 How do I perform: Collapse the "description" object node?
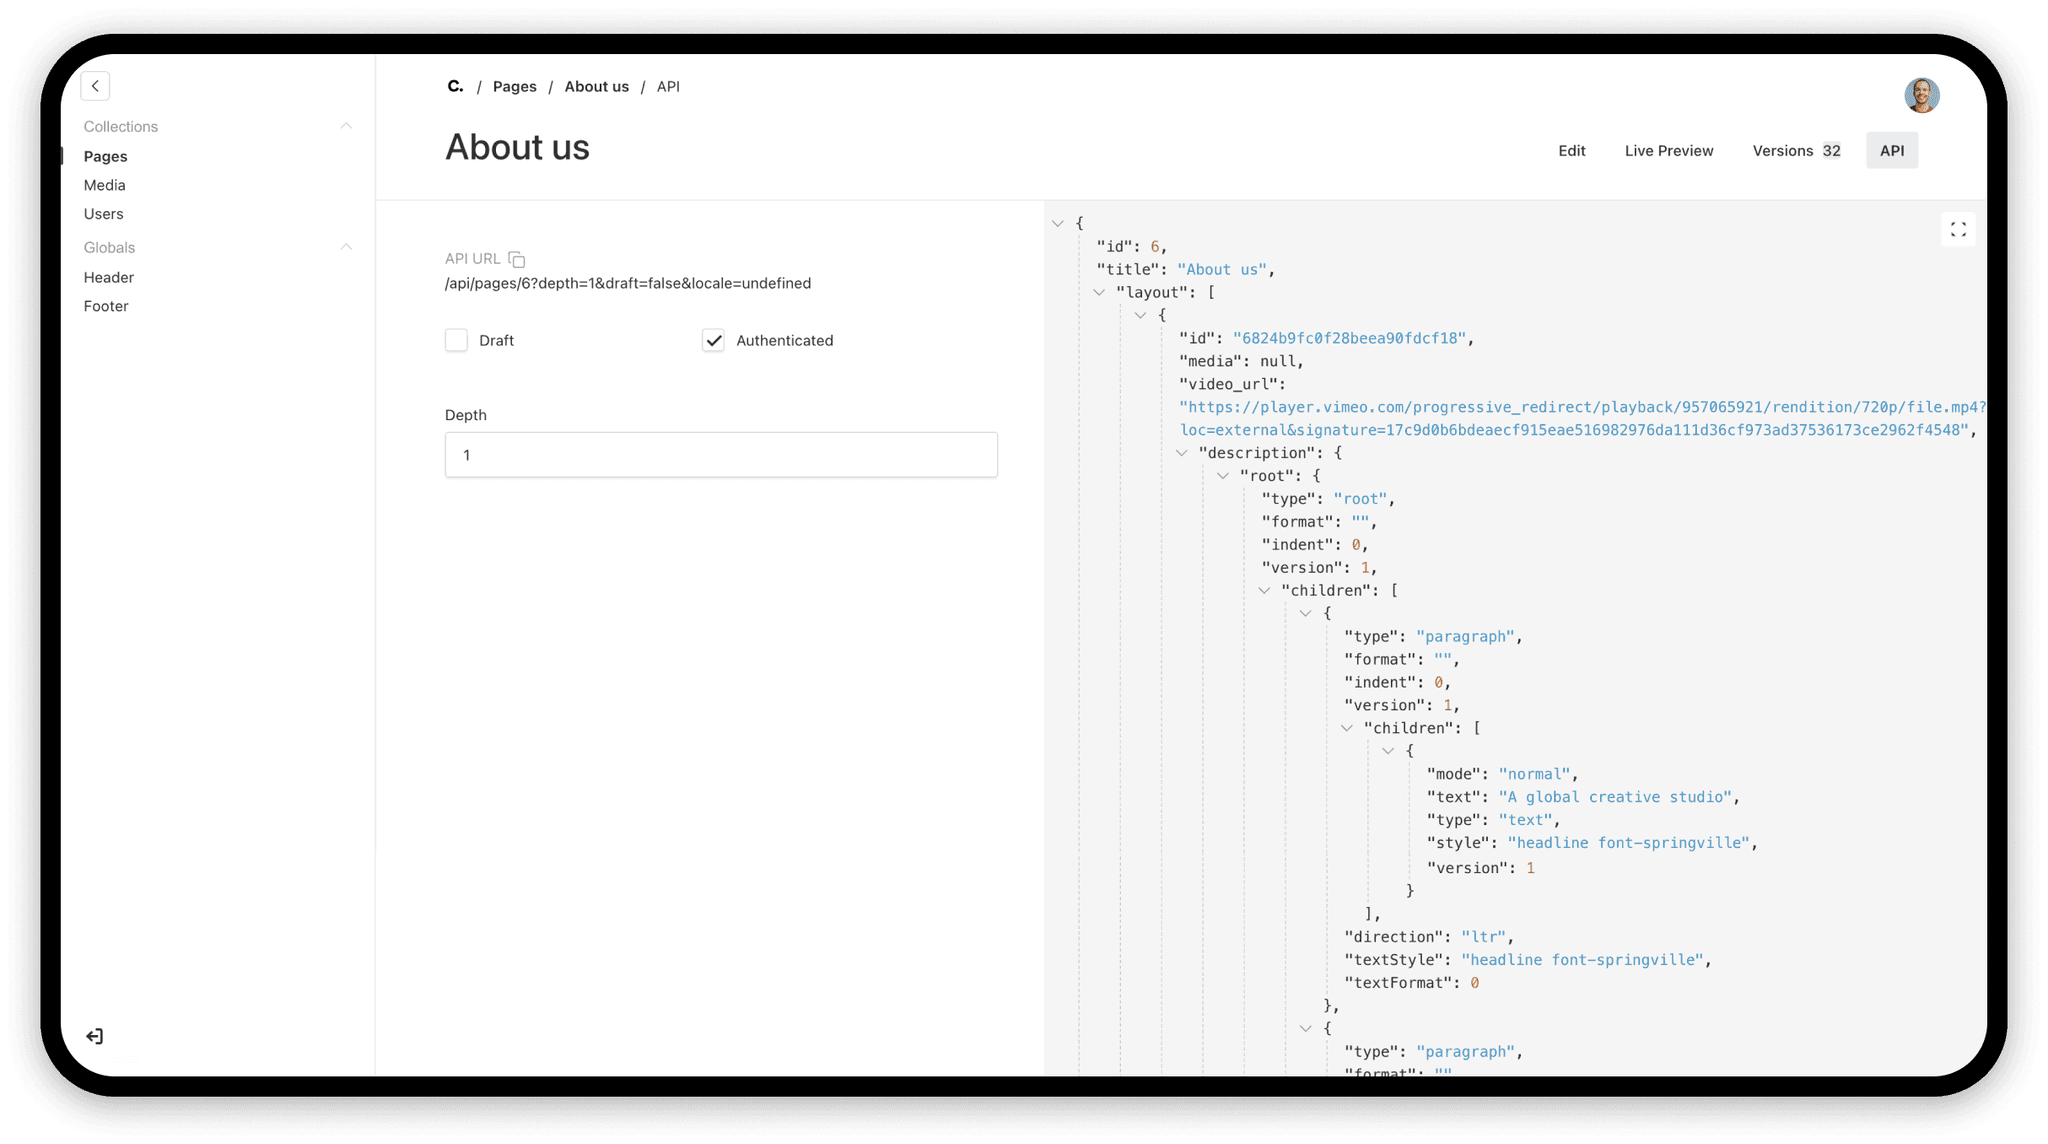1182,453
